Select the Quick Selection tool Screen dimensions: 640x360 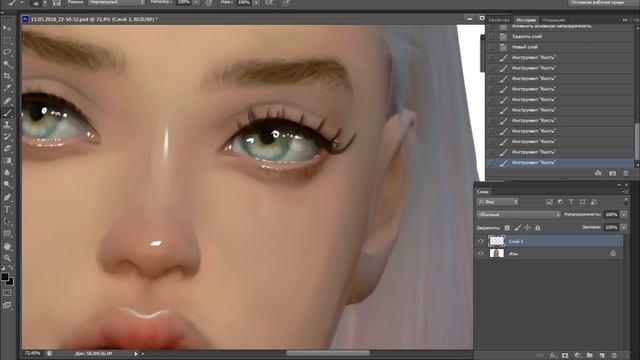tap(7, 64)
